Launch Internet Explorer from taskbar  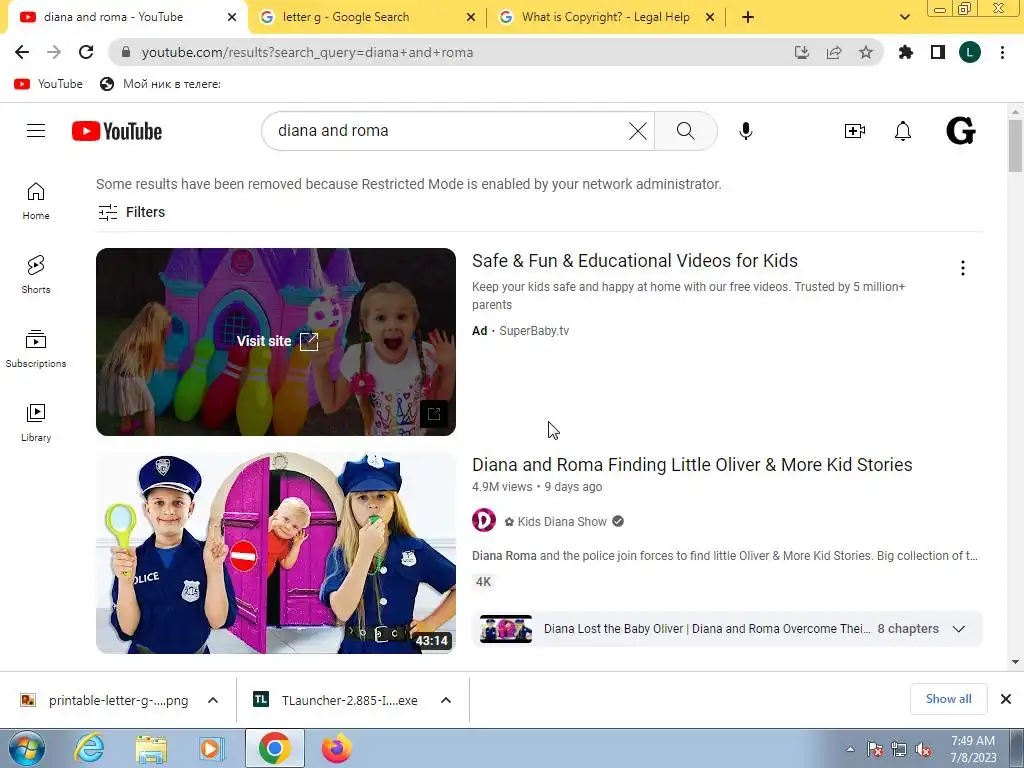pyautogui.click(x=89, y=748)
